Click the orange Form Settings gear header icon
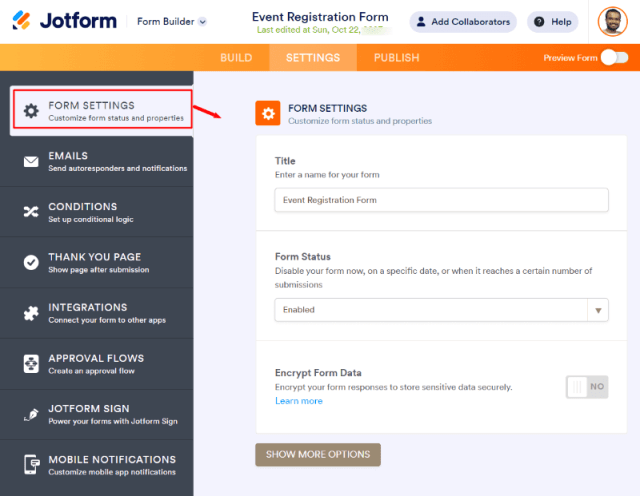Viewport: 640px width, 496px height. coord(268,113)
